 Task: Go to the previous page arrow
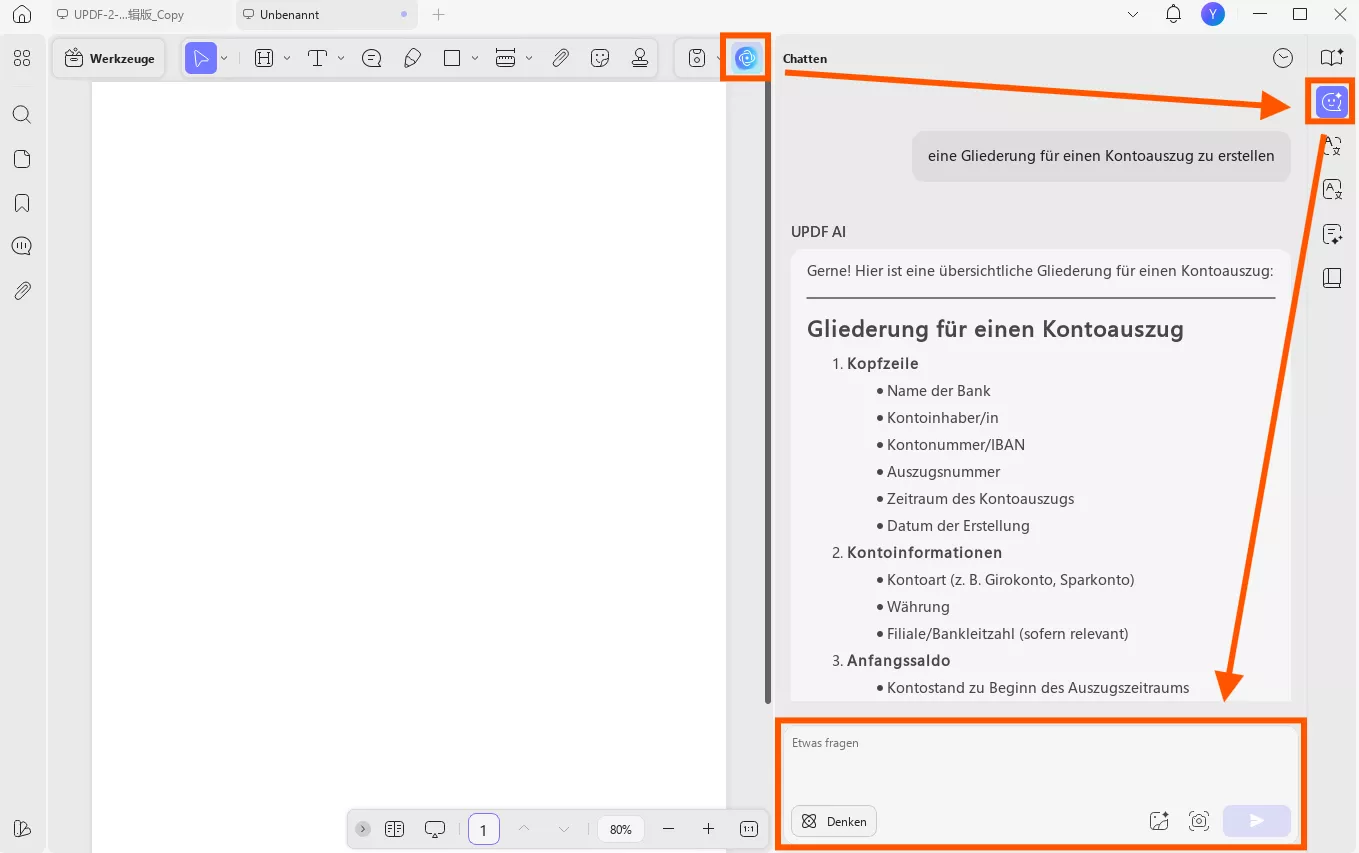(x=524, y=829)
